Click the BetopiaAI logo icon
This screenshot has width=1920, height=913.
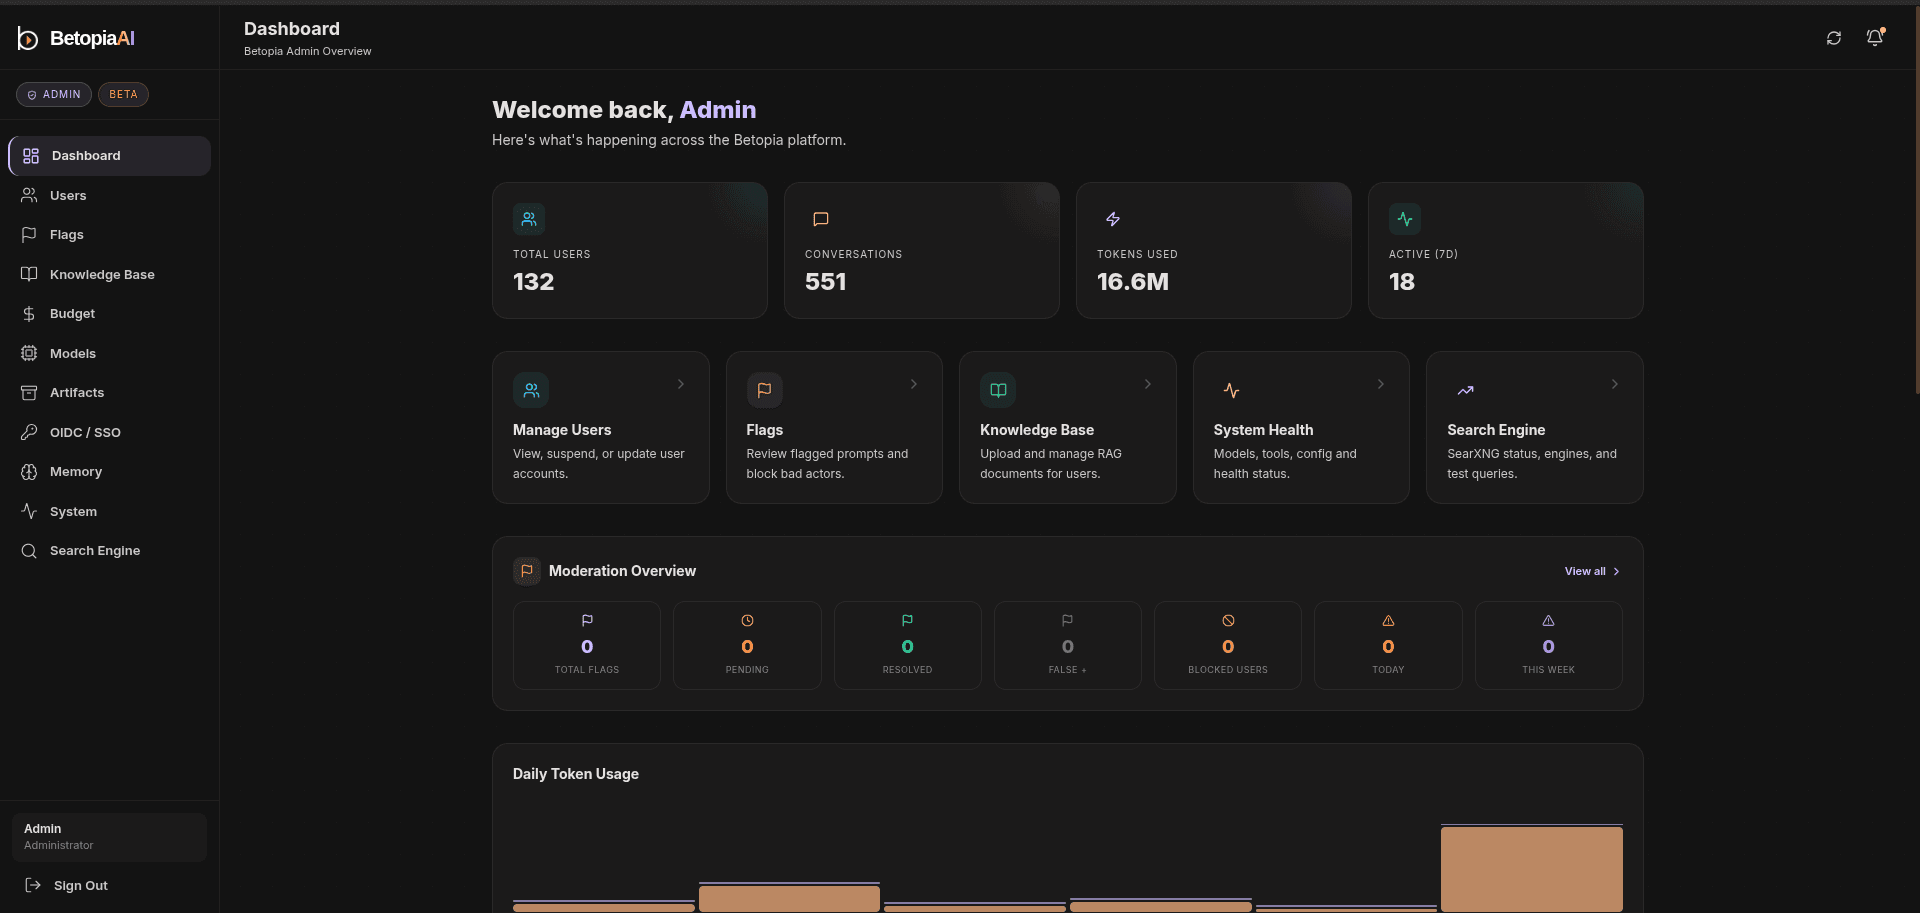tap(28, 38)
